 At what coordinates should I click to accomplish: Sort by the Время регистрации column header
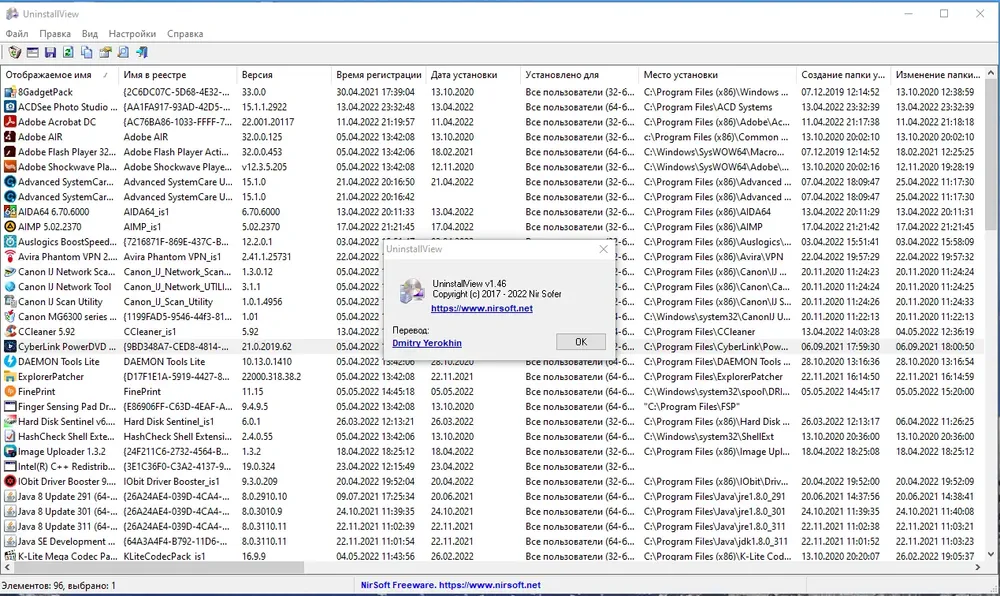coord(378,75)
